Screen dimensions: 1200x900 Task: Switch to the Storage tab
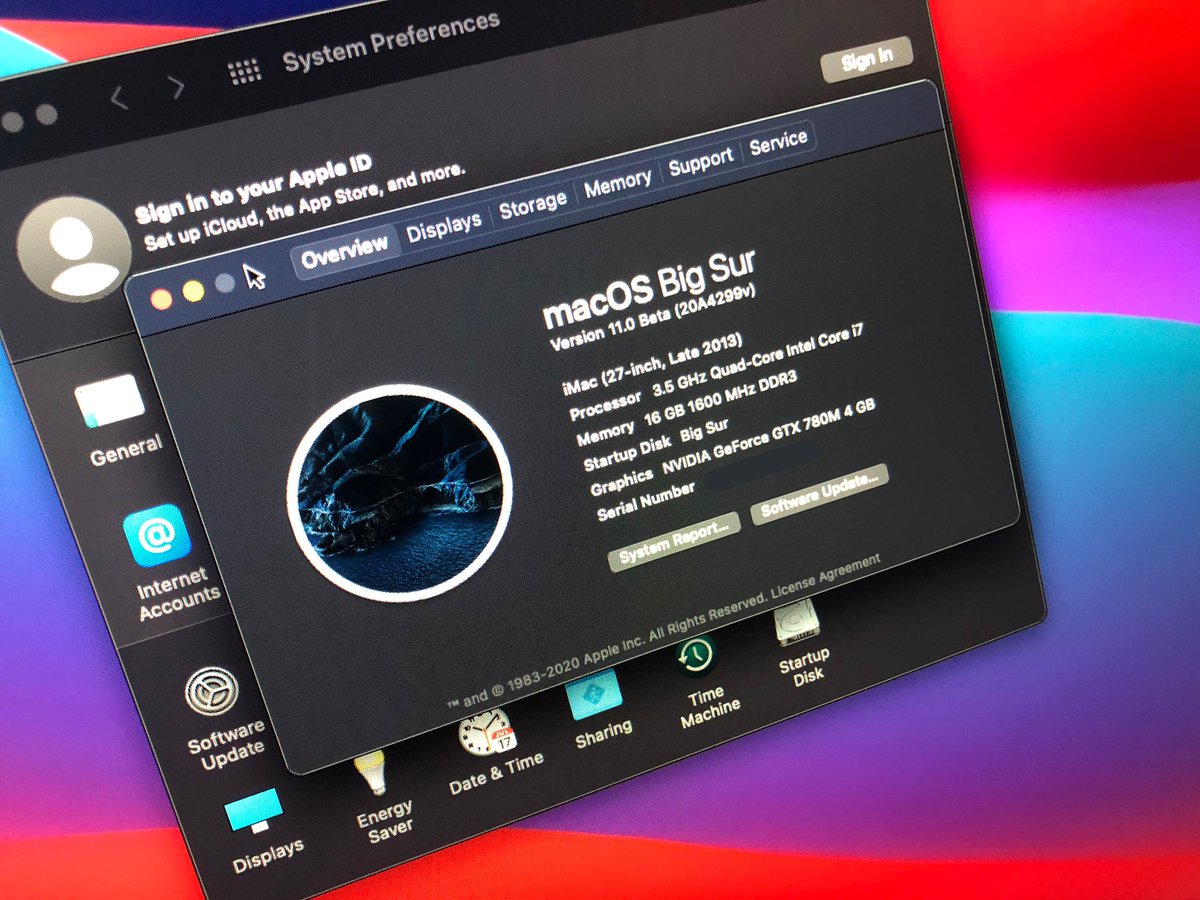pyautogui.click(x=533, y=204)
